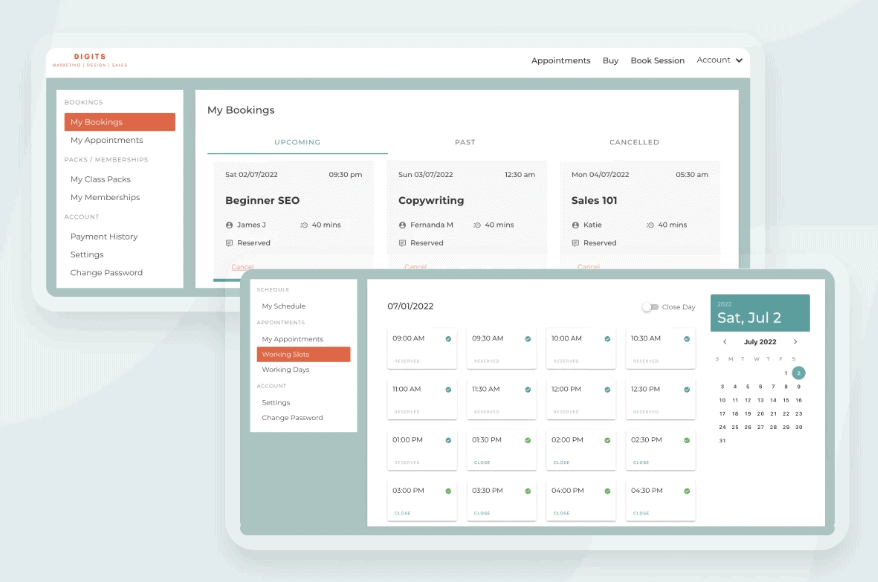This screenshot has width=878, height=582.
Task: Click the Close link on the 02:00 PM slot
Action: 561,463
